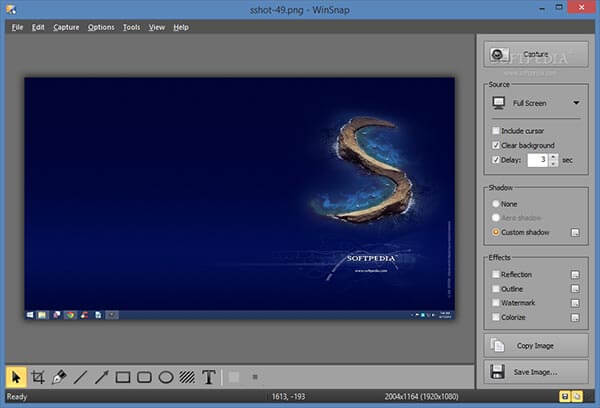Open the Options menu
600x408 pixels.
tap(101, 28)
